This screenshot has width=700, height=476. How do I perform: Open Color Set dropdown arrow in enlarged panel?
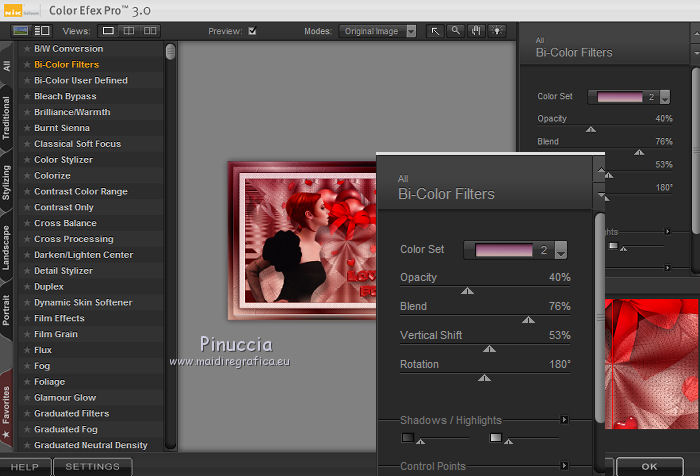click(561, 250)
